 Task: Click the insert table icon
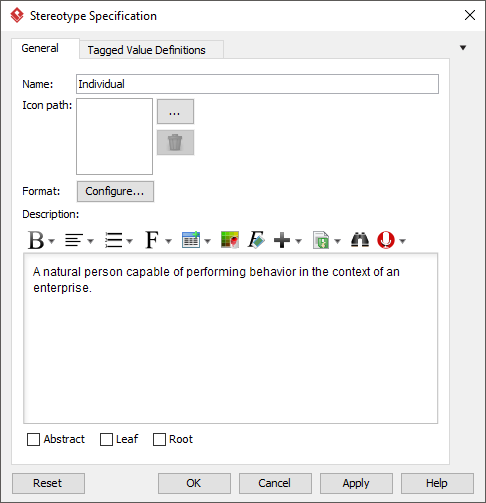(x=191, y=240)
